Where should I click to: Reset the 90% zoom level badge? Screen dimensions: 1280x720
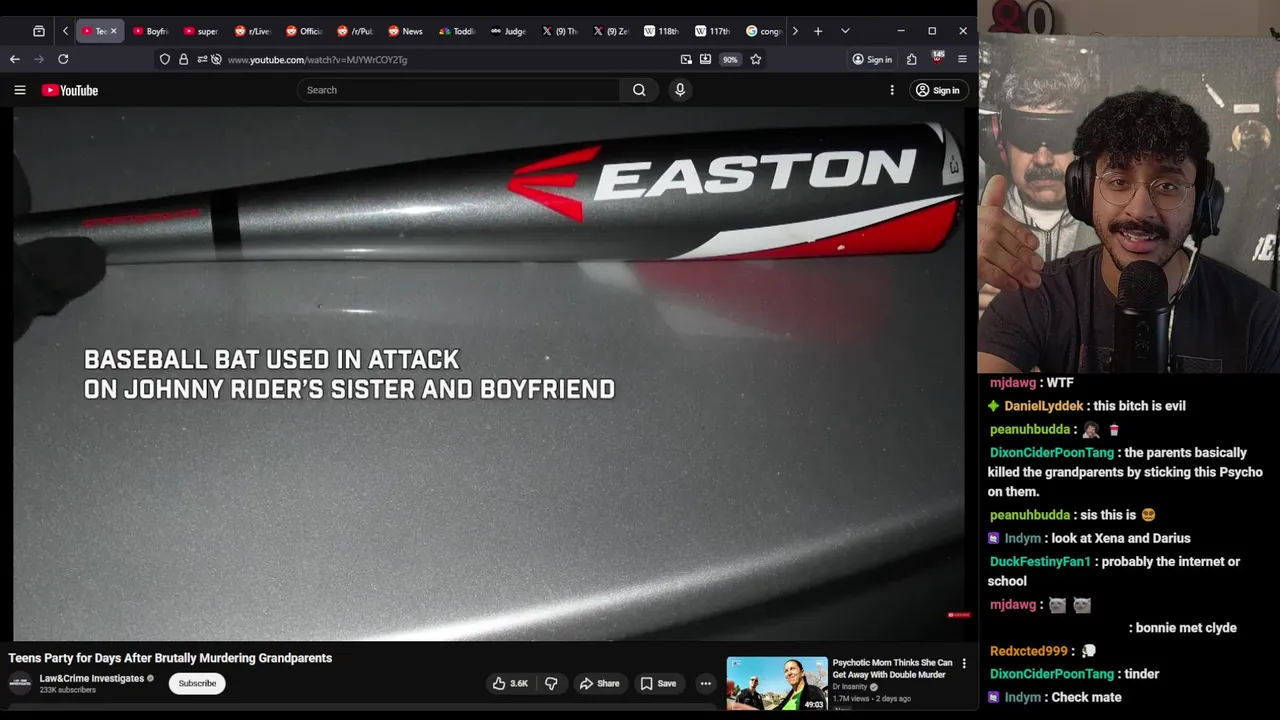(x=730, y=59)
